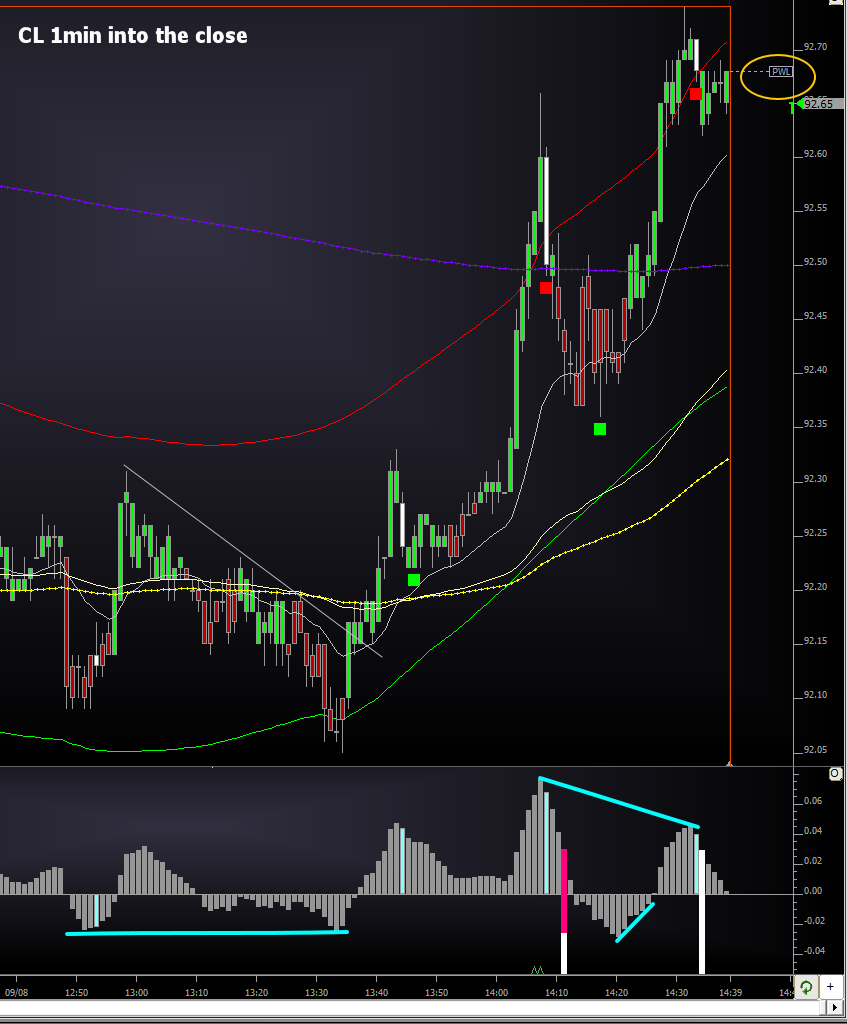This screenshot has height=1024, width=847.
Task: Click the 92.05 price axis label
Action: [816, 750]
